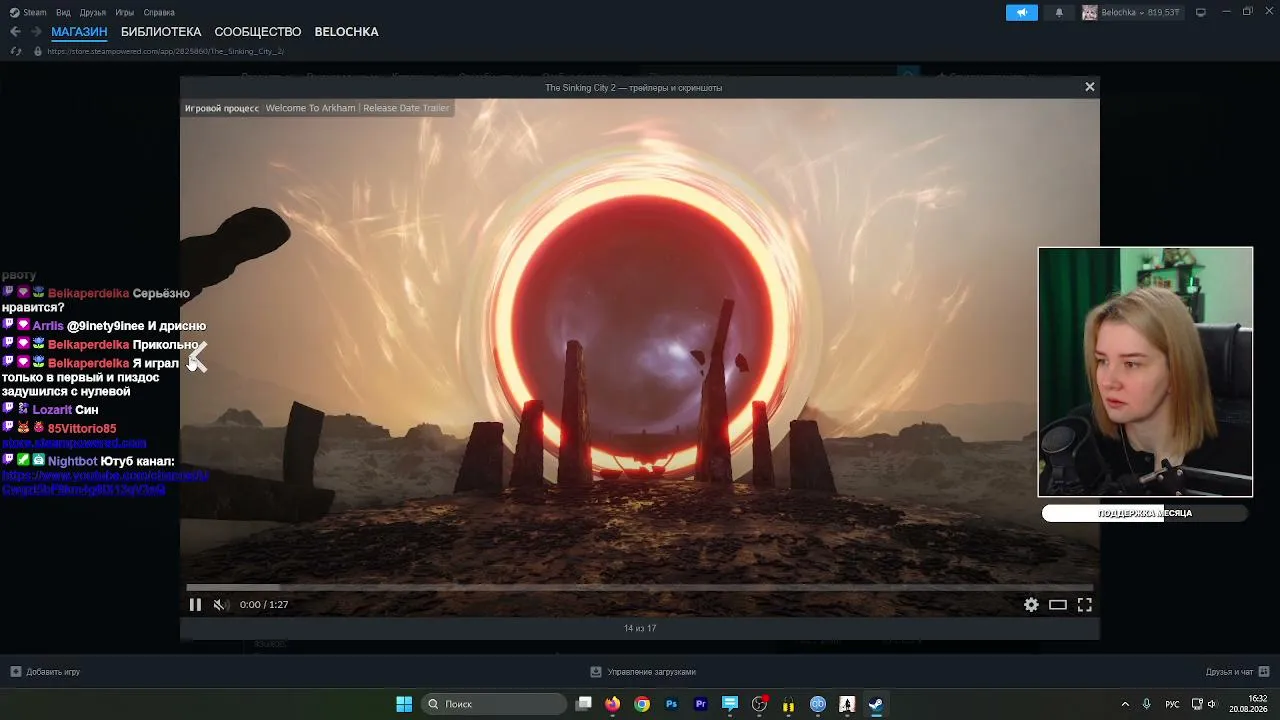This screenshot has width=1280, height=720.
Task: Open Steam announcements megaphone button
Action: click(x=1022, y=12)
